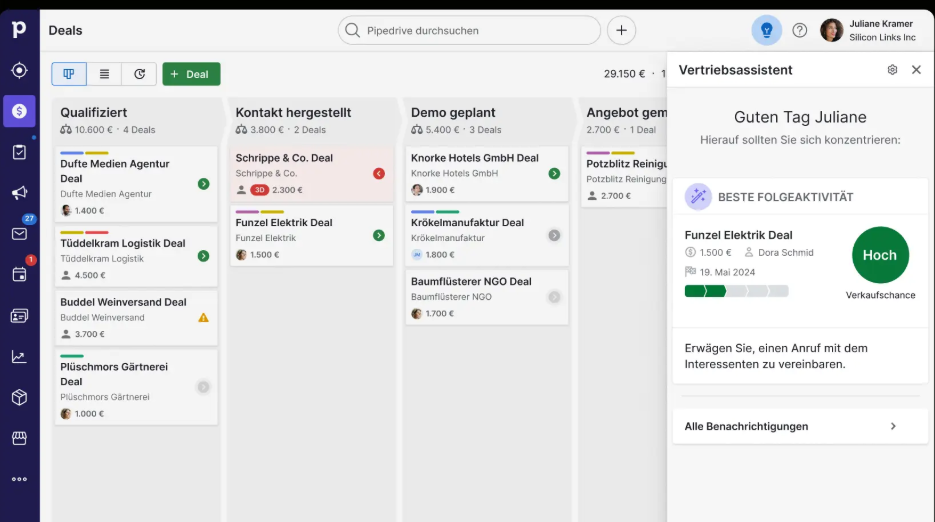Open Dufte Medien Agentur Deal card
935x522 pixels.
click(x=136, y=184)
